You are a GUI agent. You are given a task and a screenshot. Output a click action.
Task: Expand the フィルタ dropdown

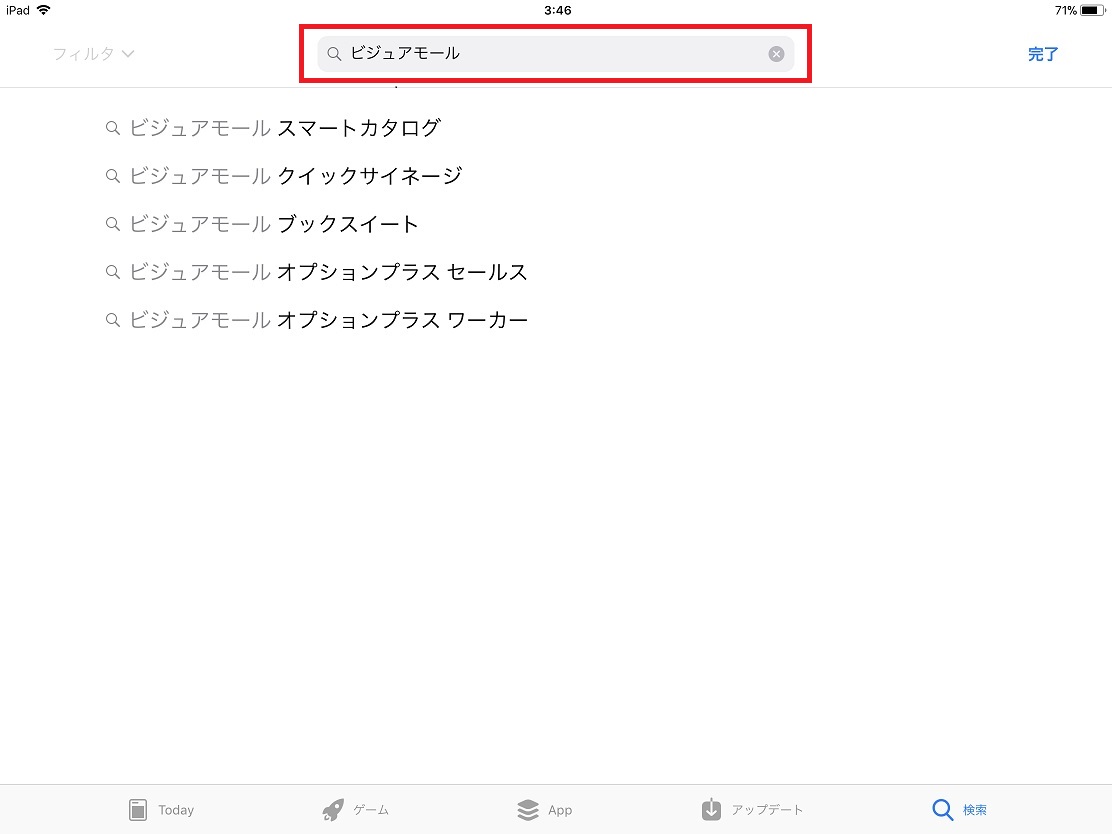tap(93, 54)
